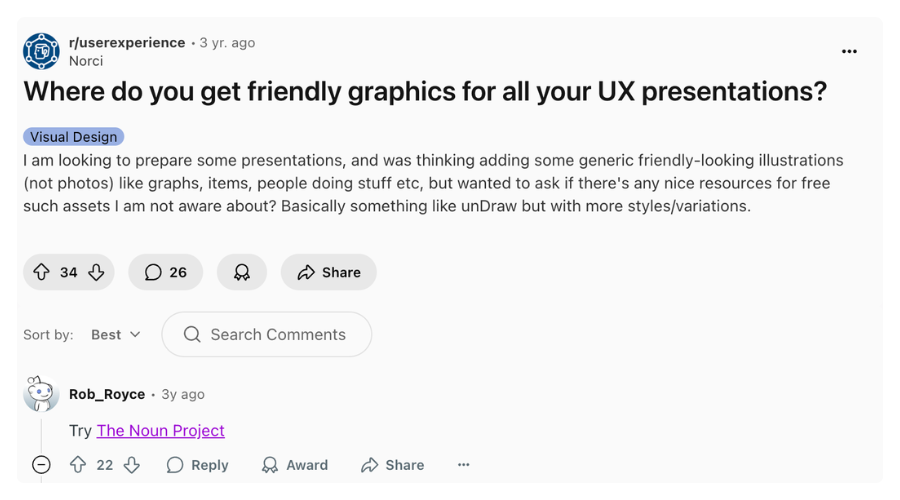
Task: Downvote Rob_Royce's comment
Action: pyautogui.click(x=132, y=464)
